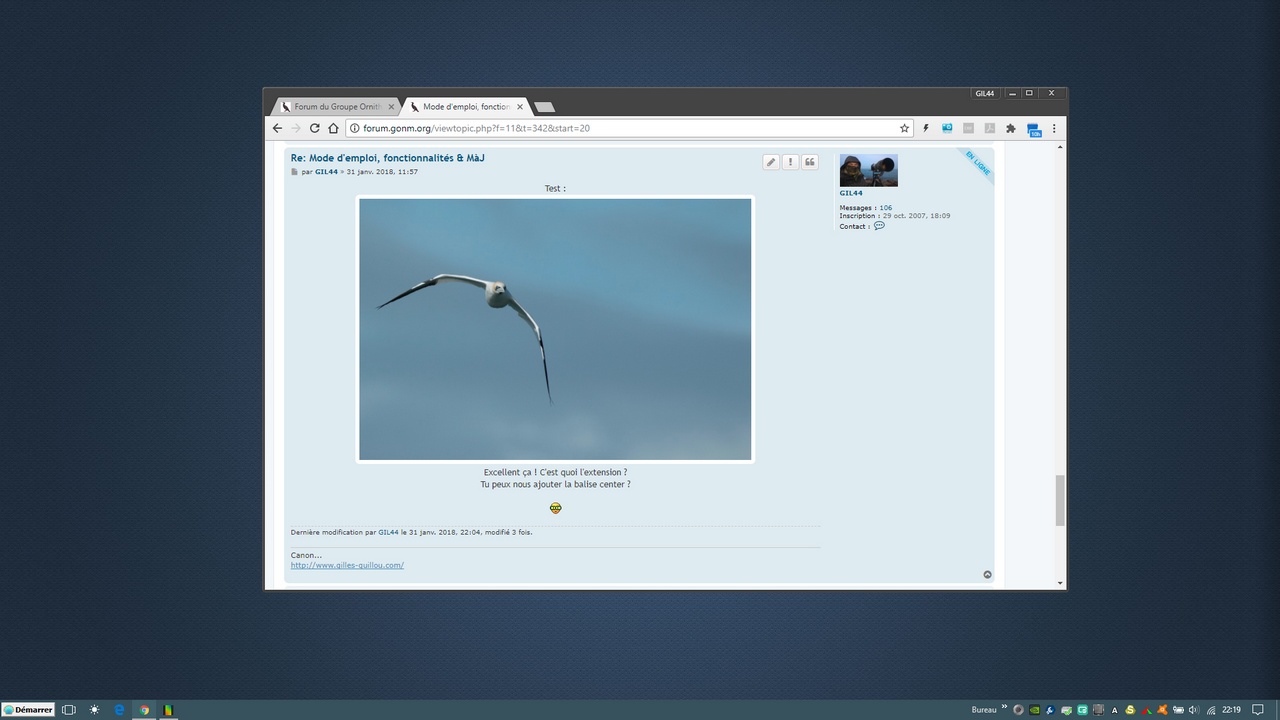Screen dimensions: 1280x720
Task: Open the Chrome three-dot menu
Action: pyautogui.click(x=1053, y=128)
